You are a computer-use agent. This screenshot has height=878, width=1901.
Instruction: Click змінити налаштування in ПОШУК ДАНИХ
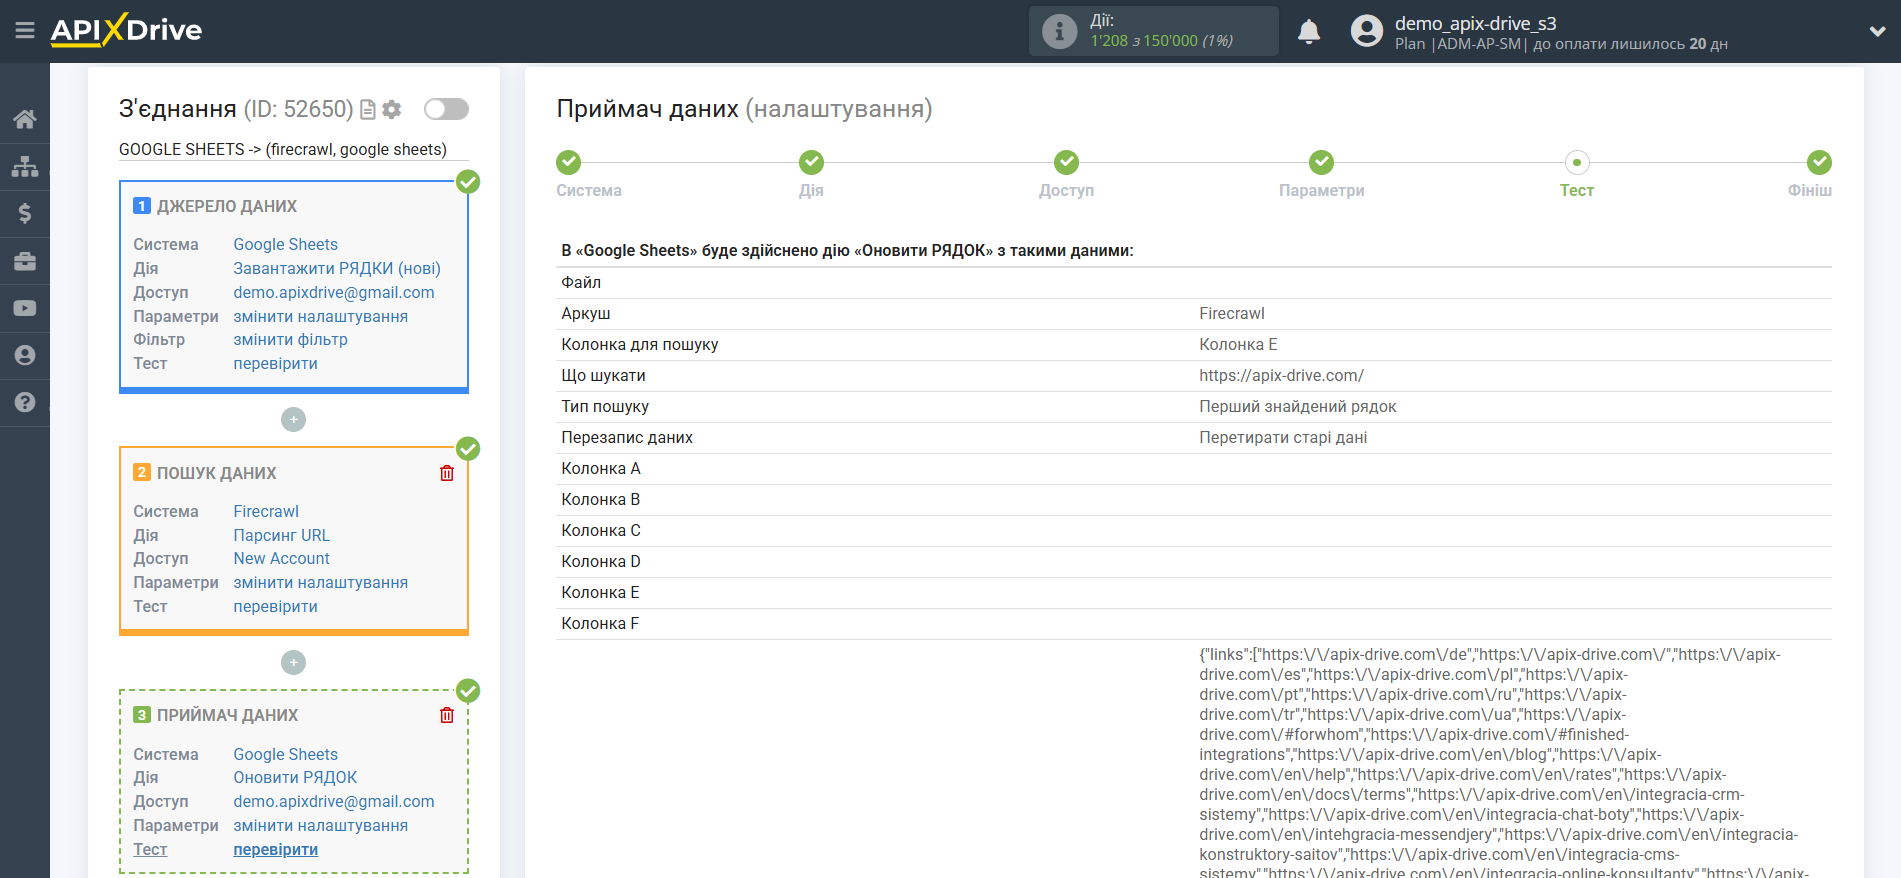coord(320,582)
